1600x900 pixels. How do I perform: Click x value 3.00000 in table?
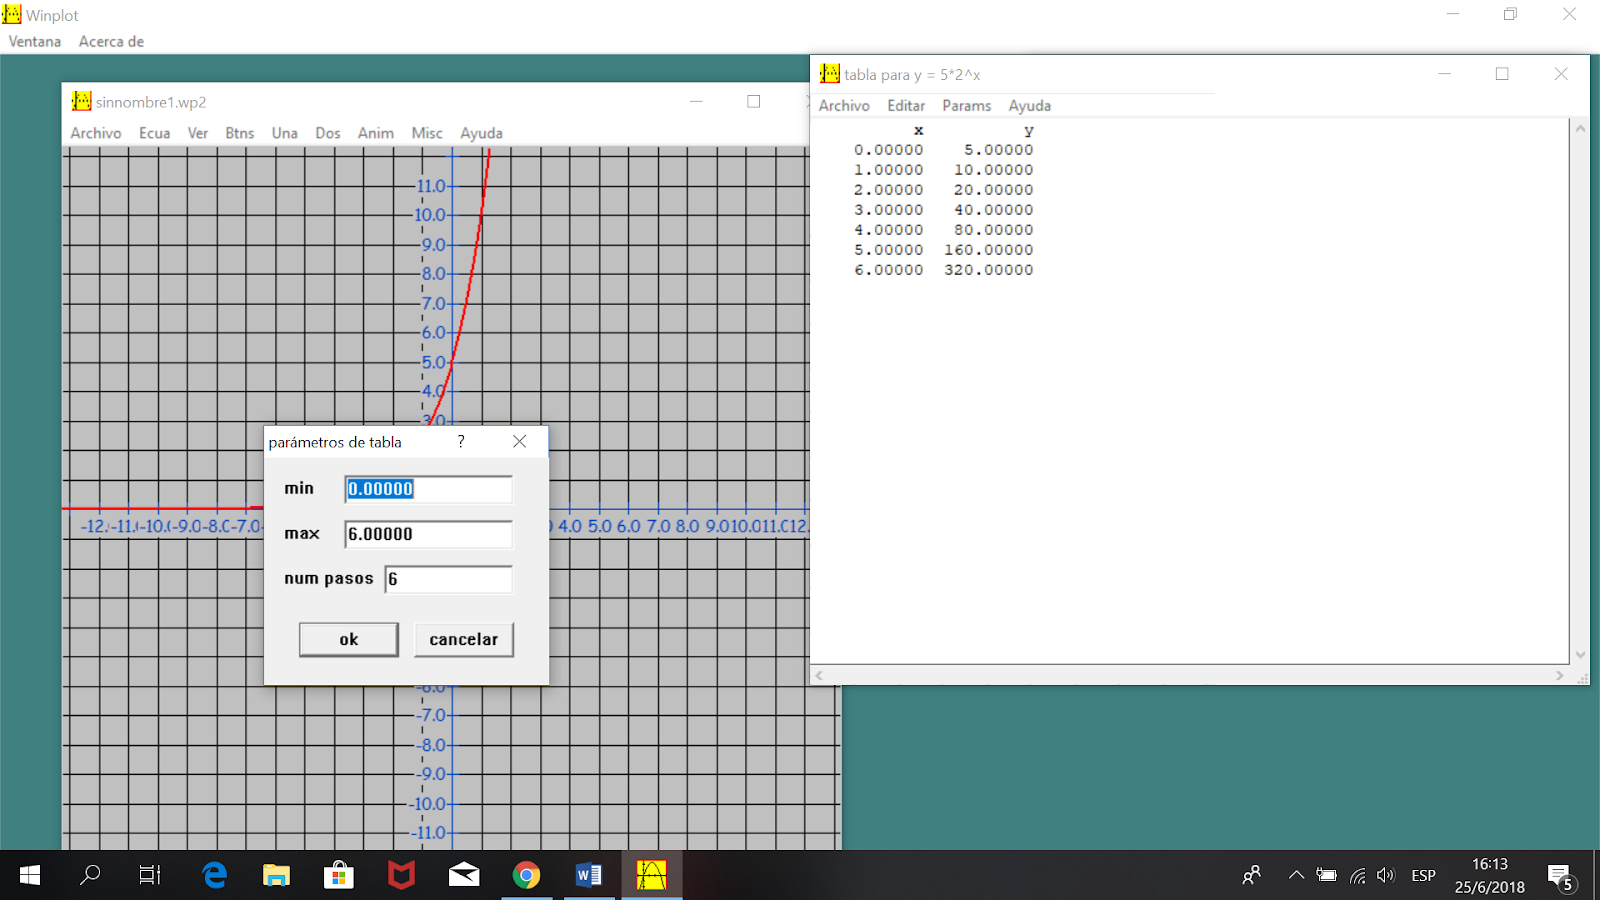coord(889,210)
